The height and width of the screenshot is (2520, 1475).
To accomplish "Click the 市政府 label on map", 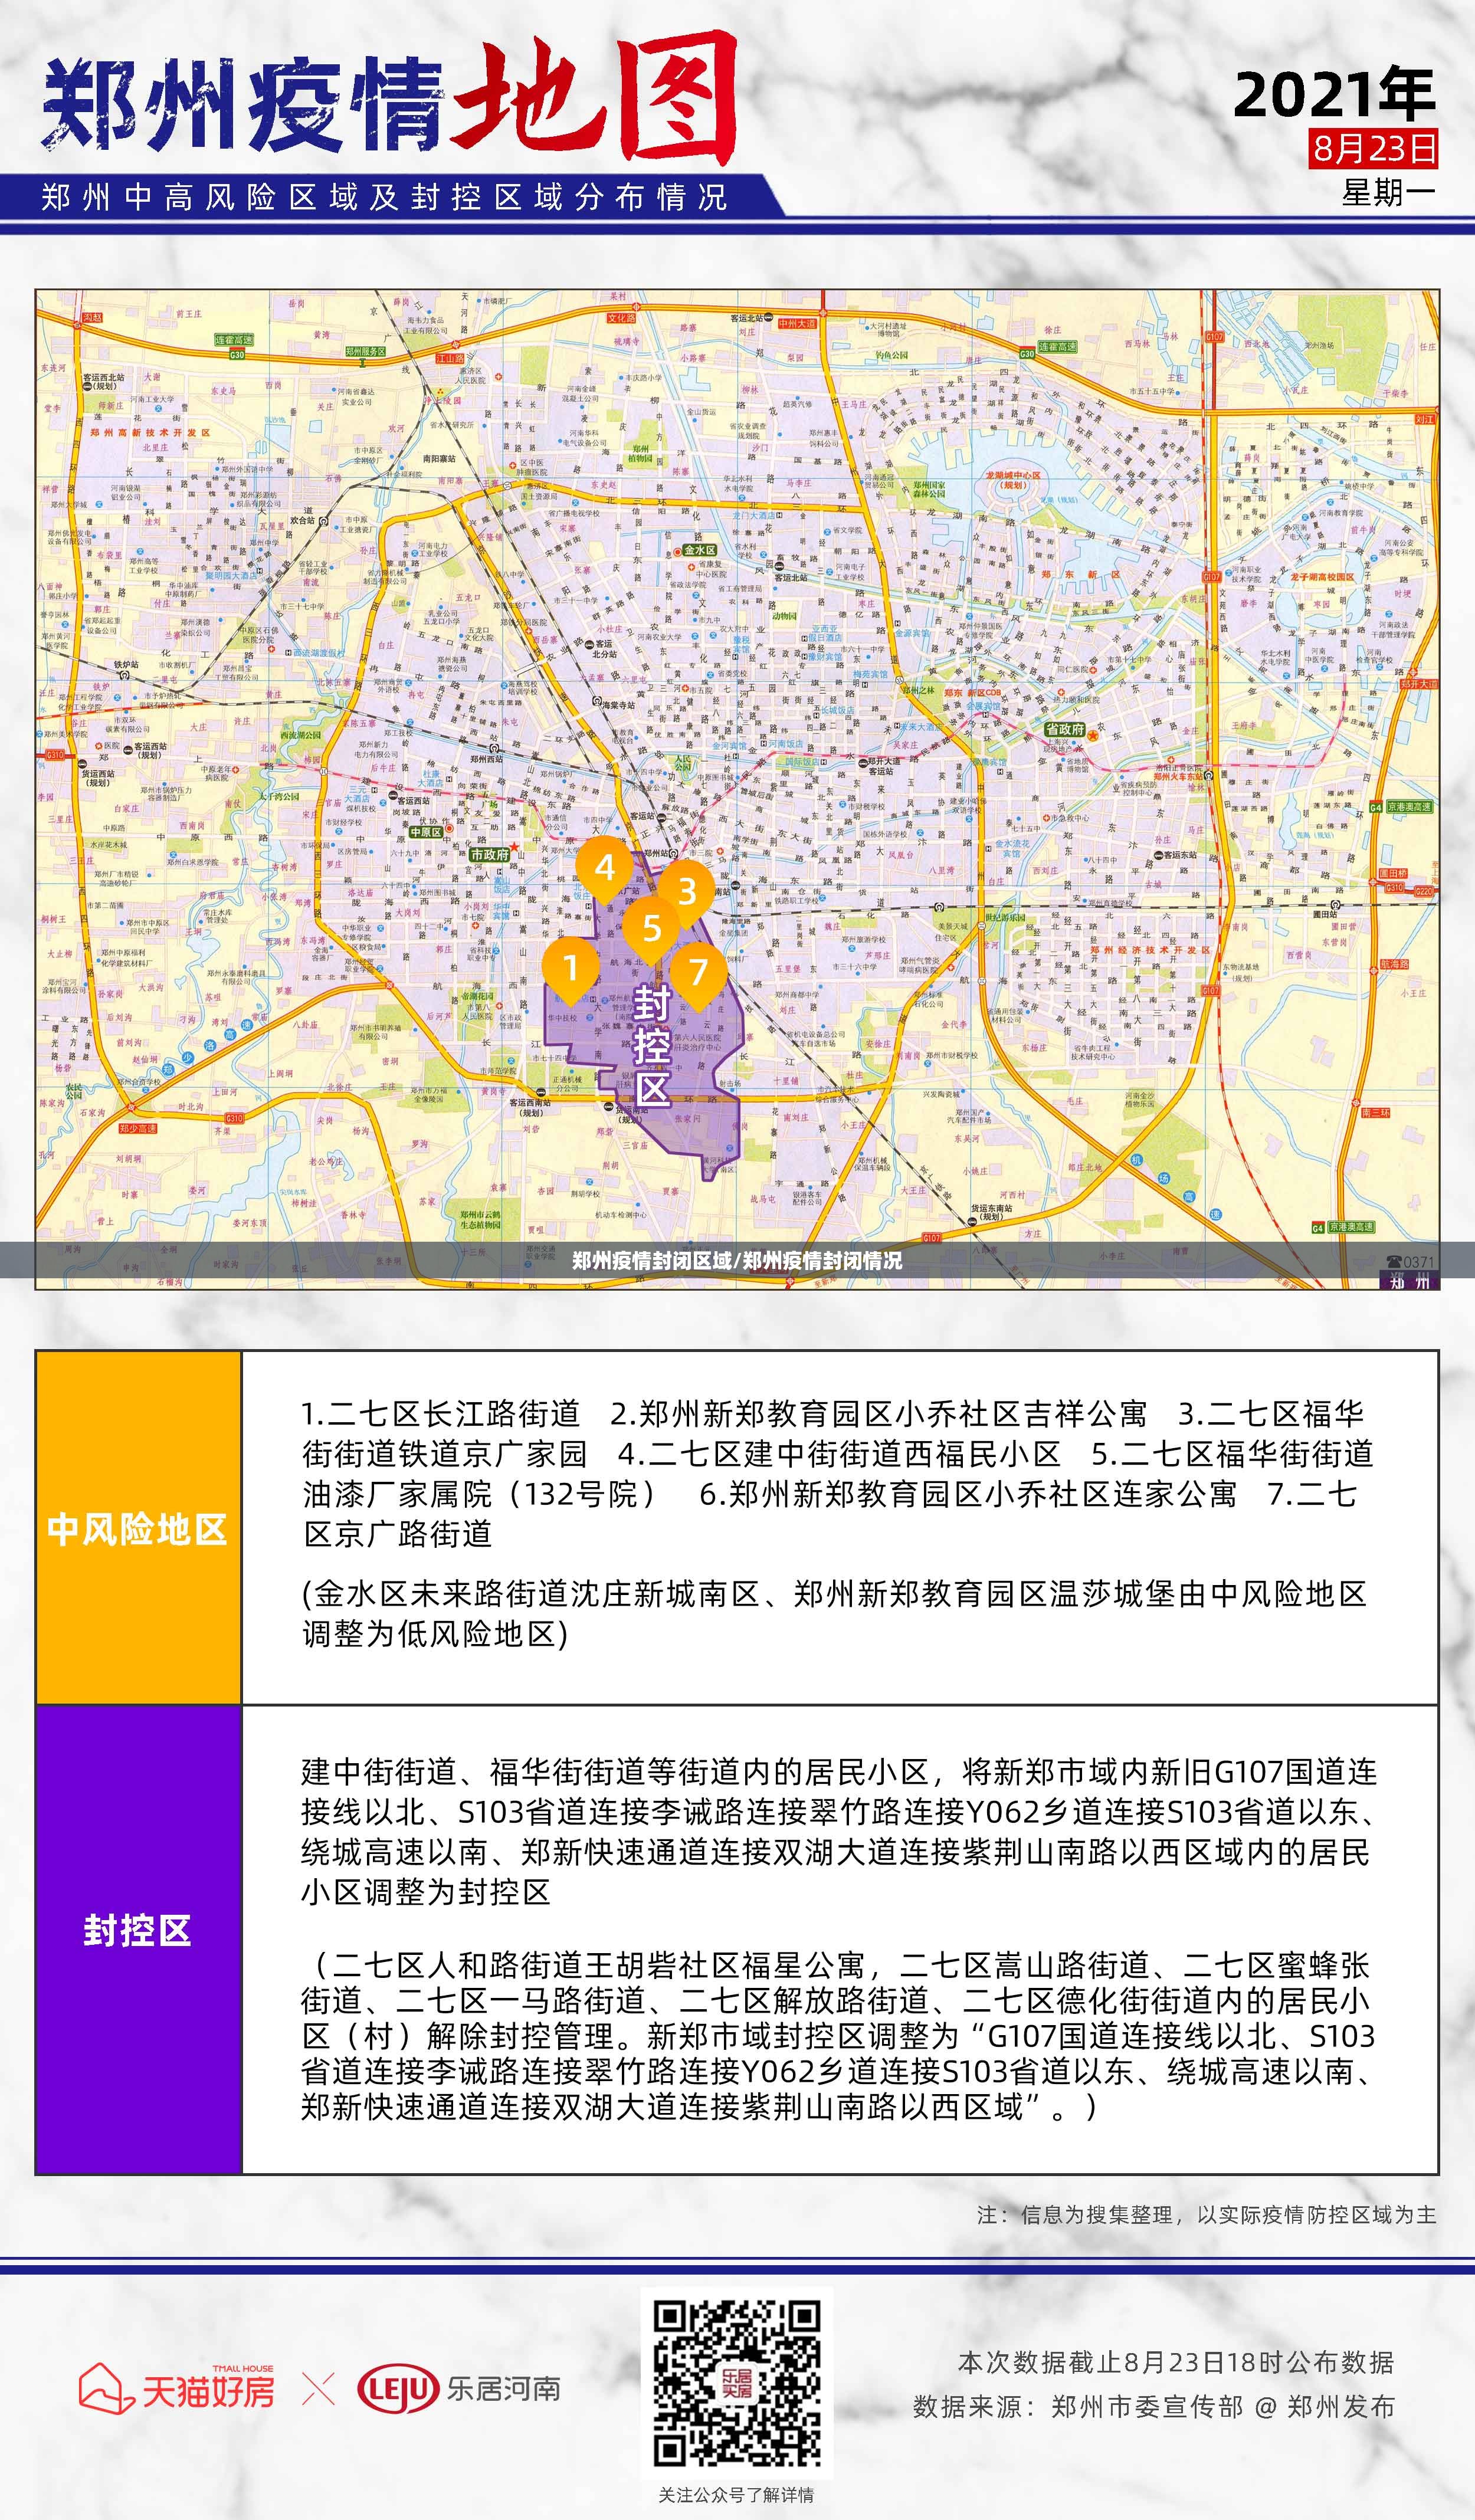I will point(489,855).
